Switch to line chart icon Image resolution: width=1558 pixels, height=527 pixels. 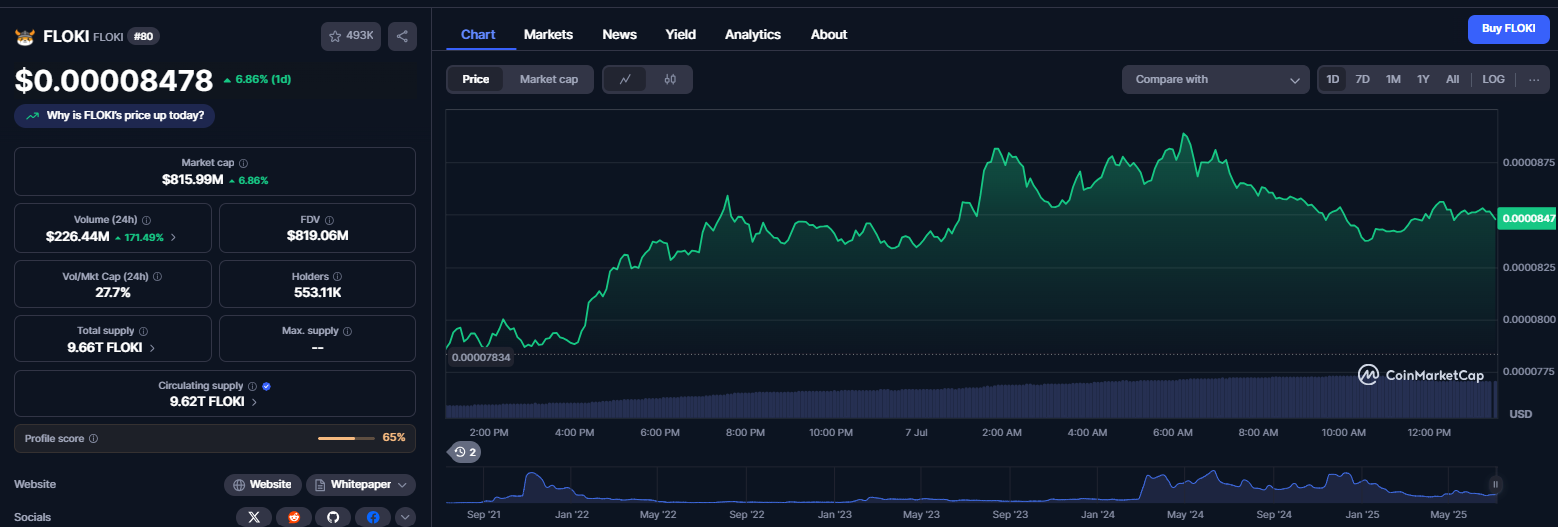[x=625, y=79]
